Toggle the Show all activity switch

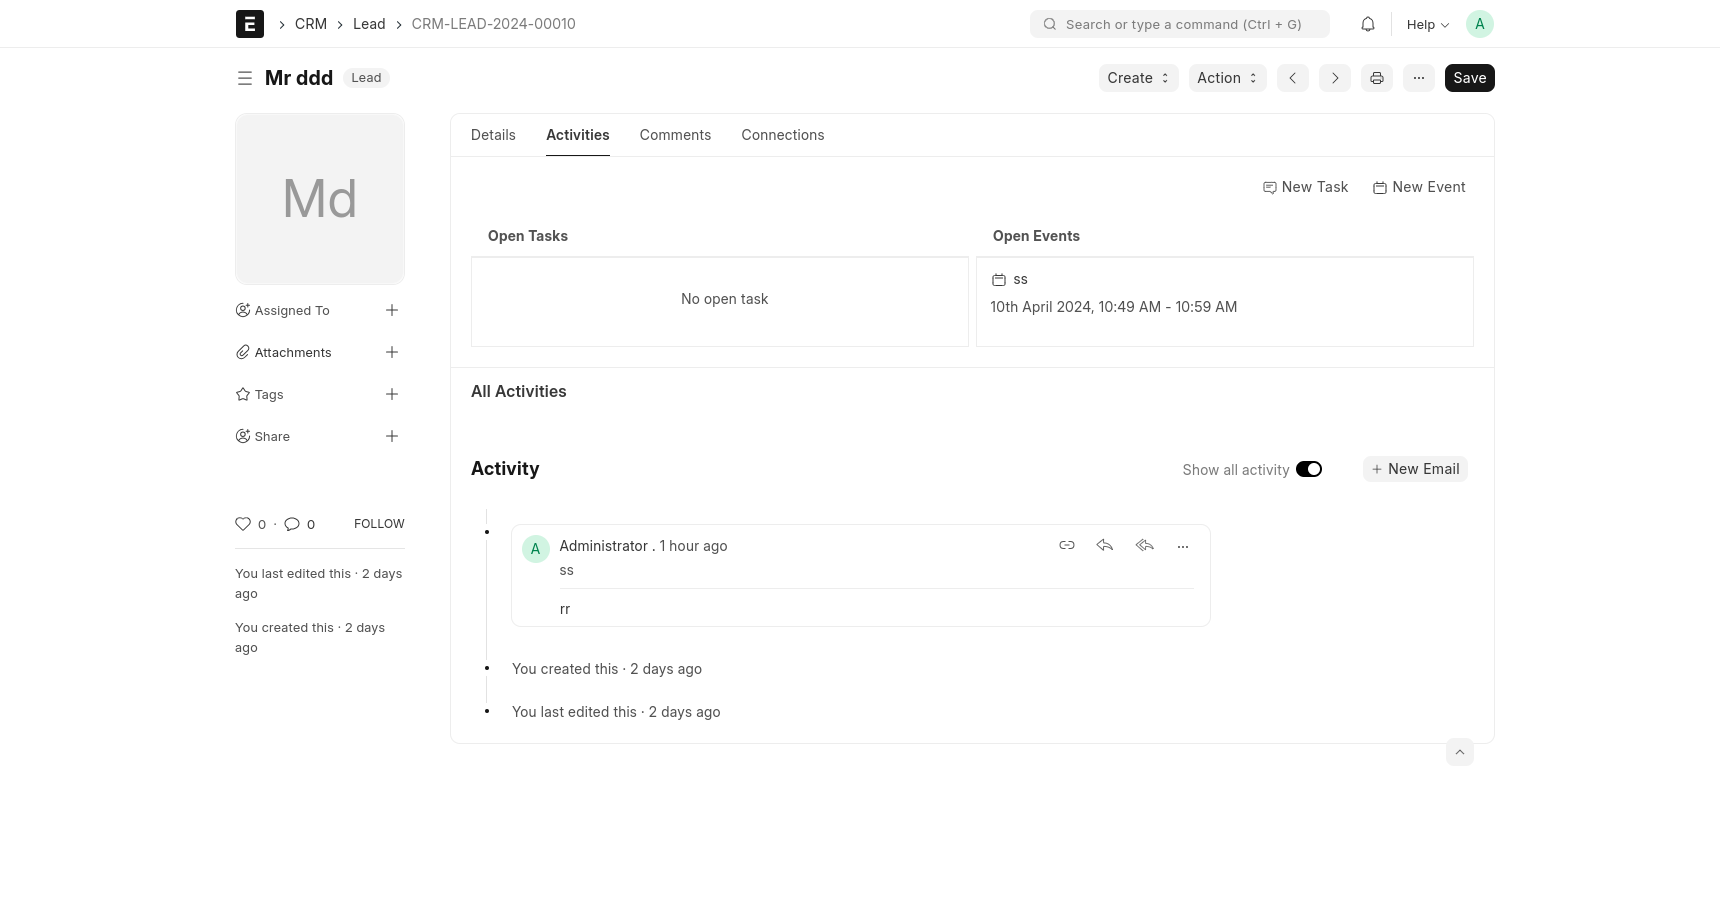[x=1308, y=470]
